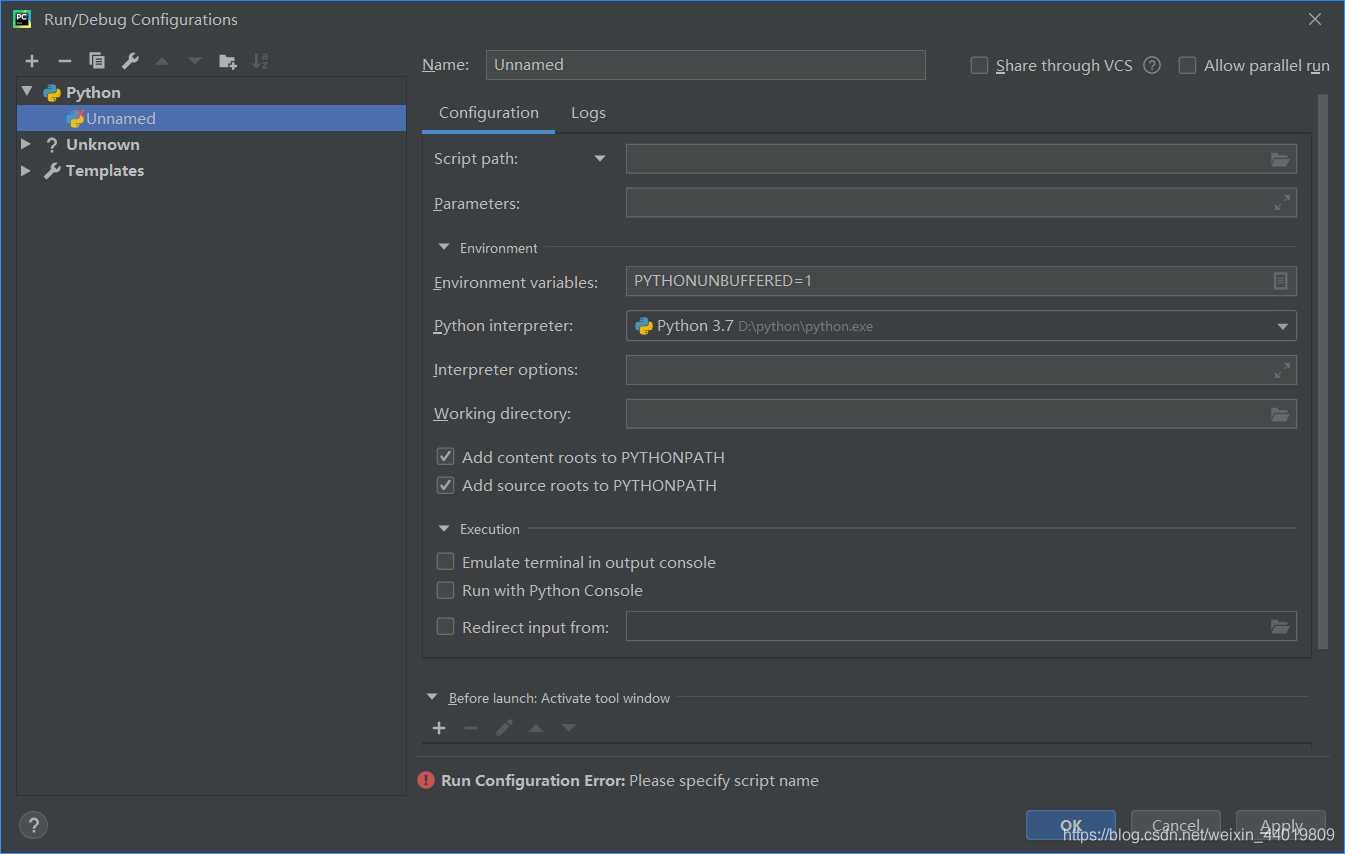Switch to the Configuration tab
The width and height of the screenshot is (1345, 854).
click(487, 112)
